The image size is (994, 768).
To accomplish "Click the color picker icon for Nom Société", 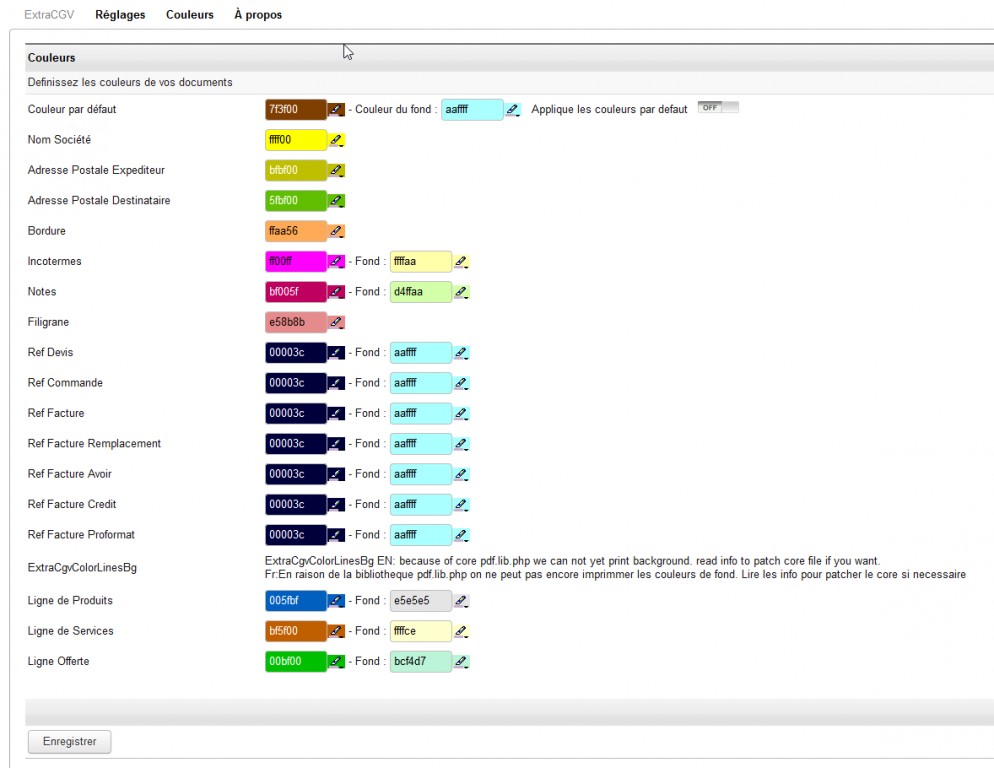I will pos(336,140).
